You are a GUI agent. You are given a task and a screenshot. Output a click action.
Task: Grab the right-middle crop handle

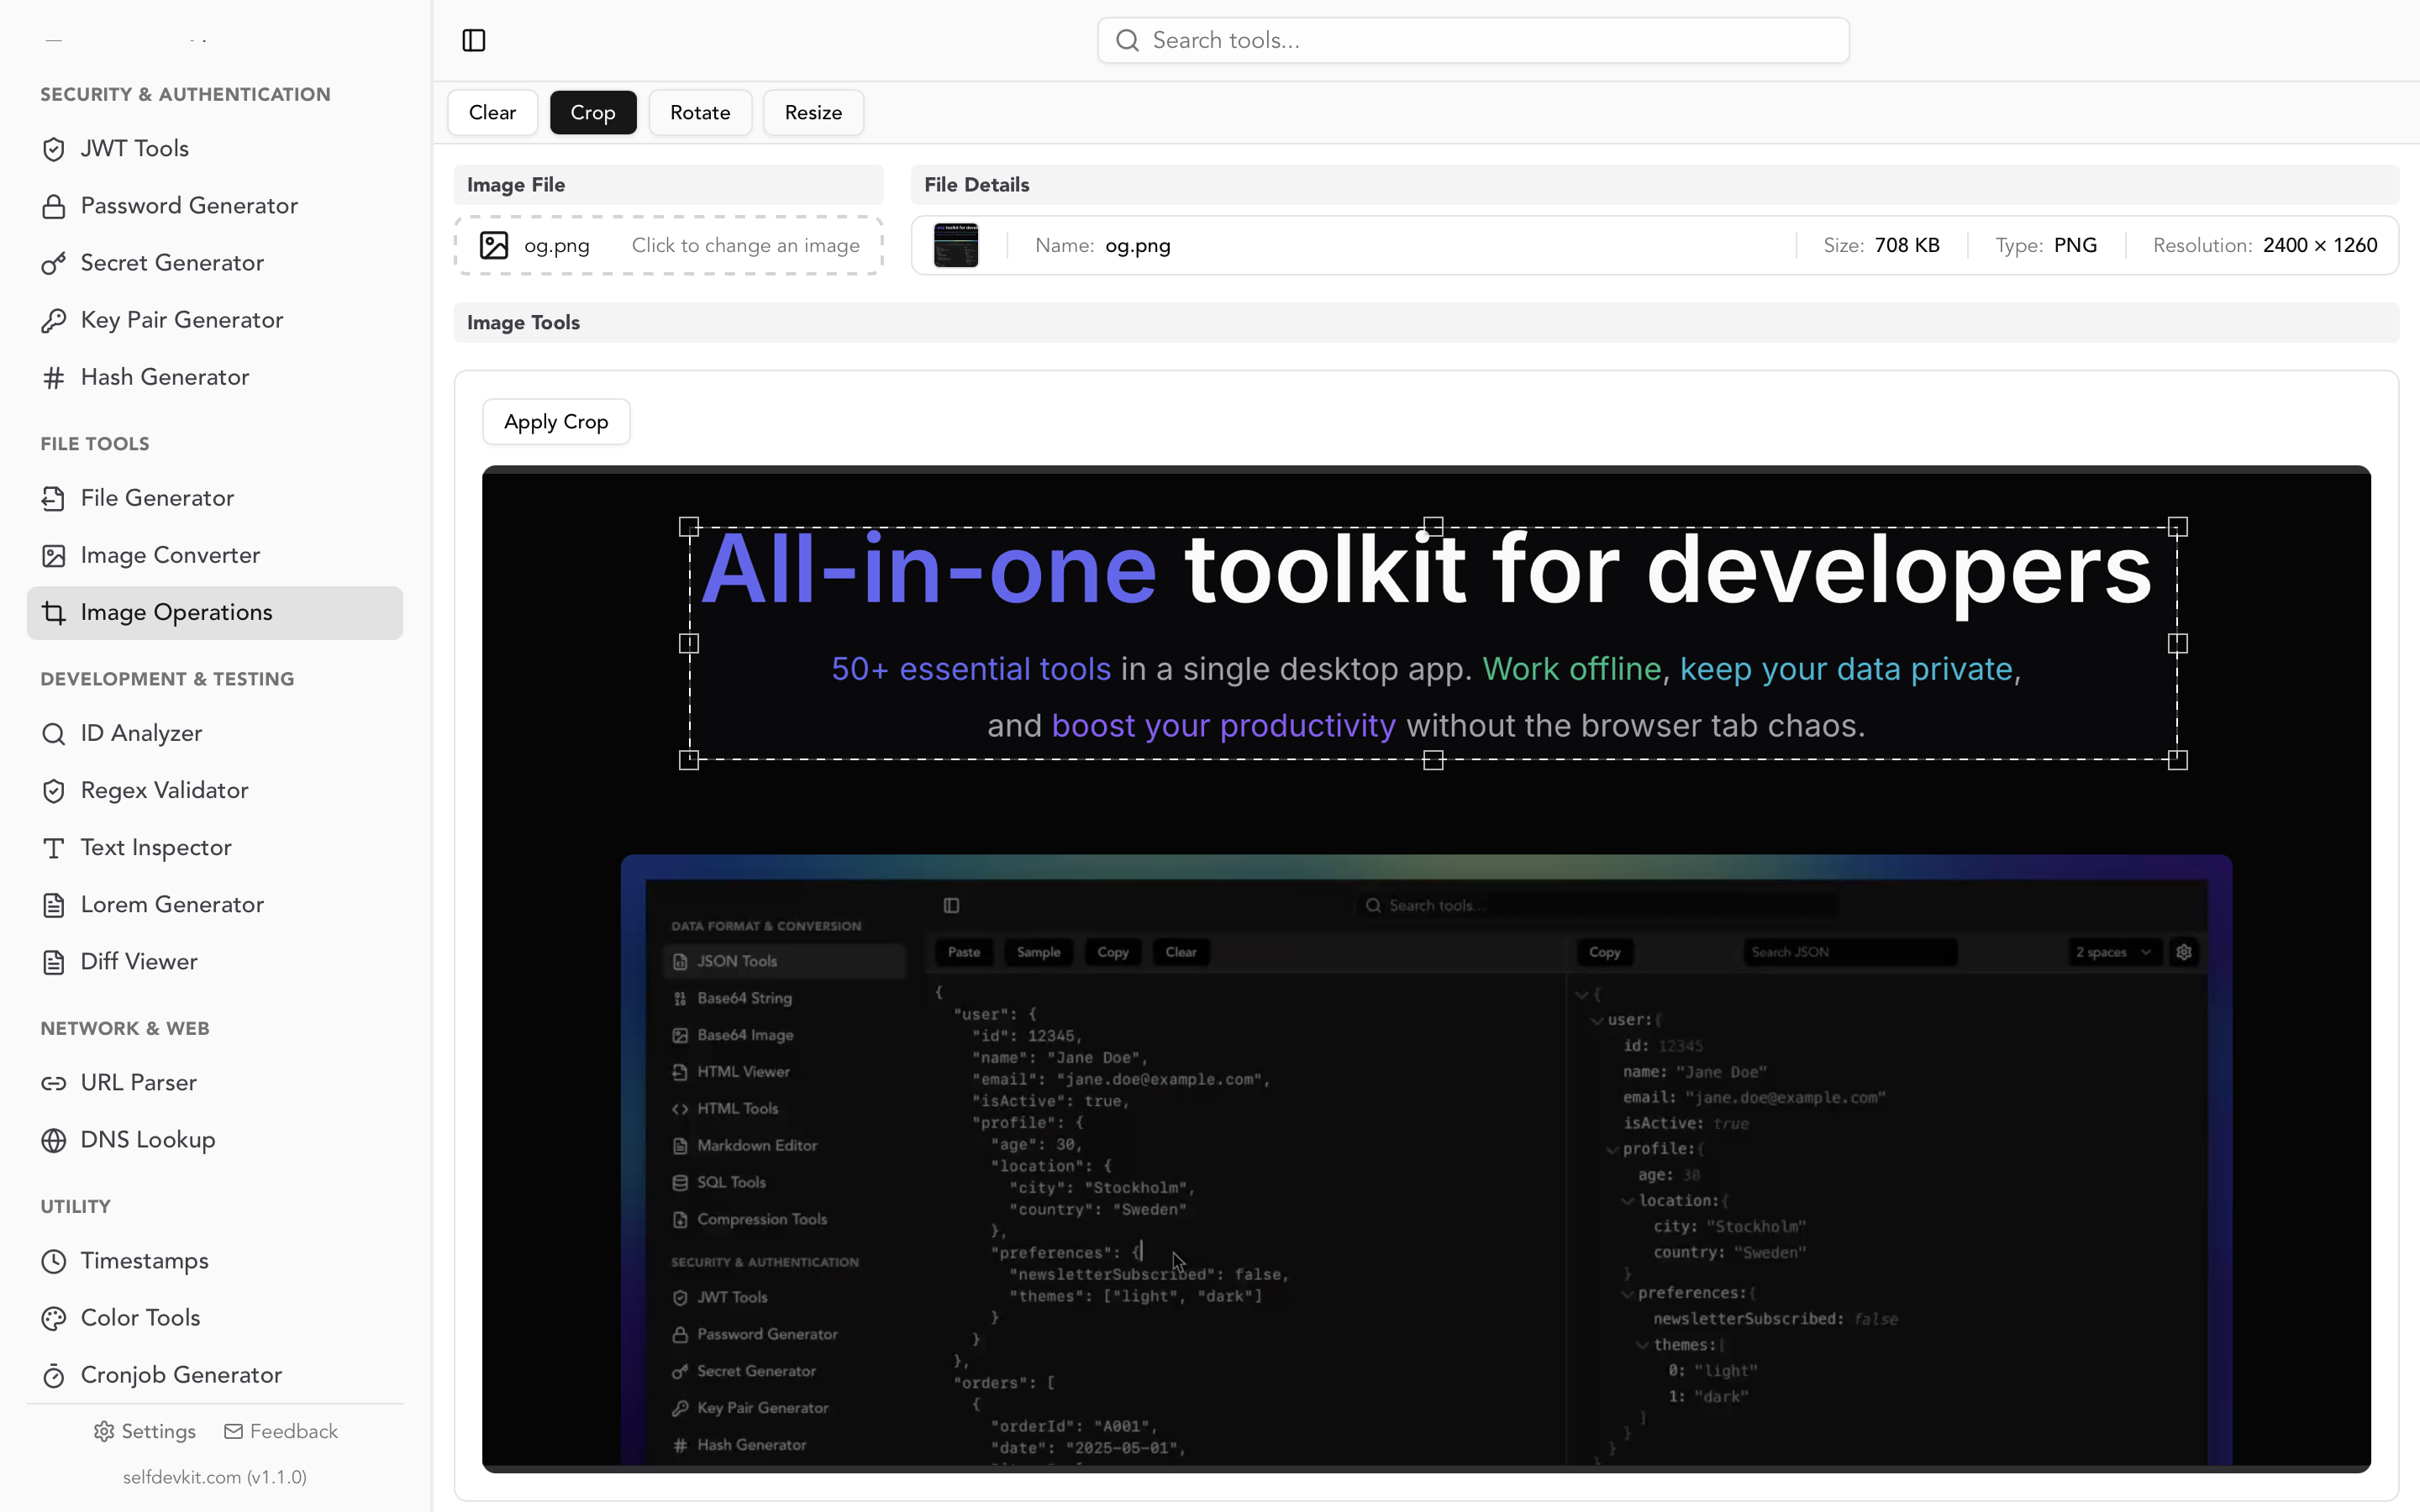click(x=2178, y=643)
